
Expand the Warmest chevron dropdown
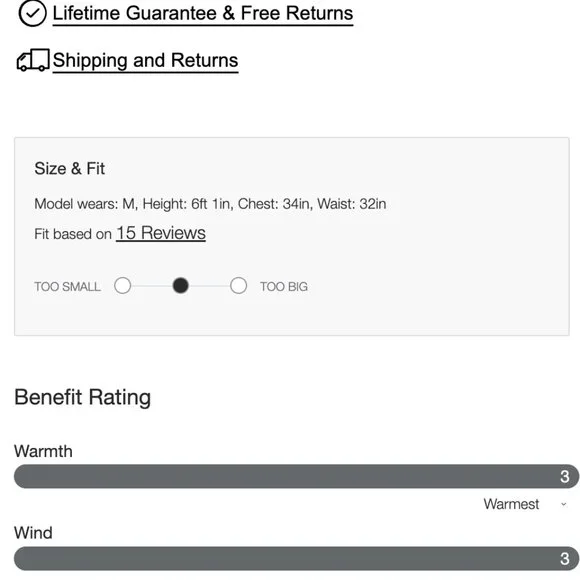pyautogui.click(x=563, y=504)
